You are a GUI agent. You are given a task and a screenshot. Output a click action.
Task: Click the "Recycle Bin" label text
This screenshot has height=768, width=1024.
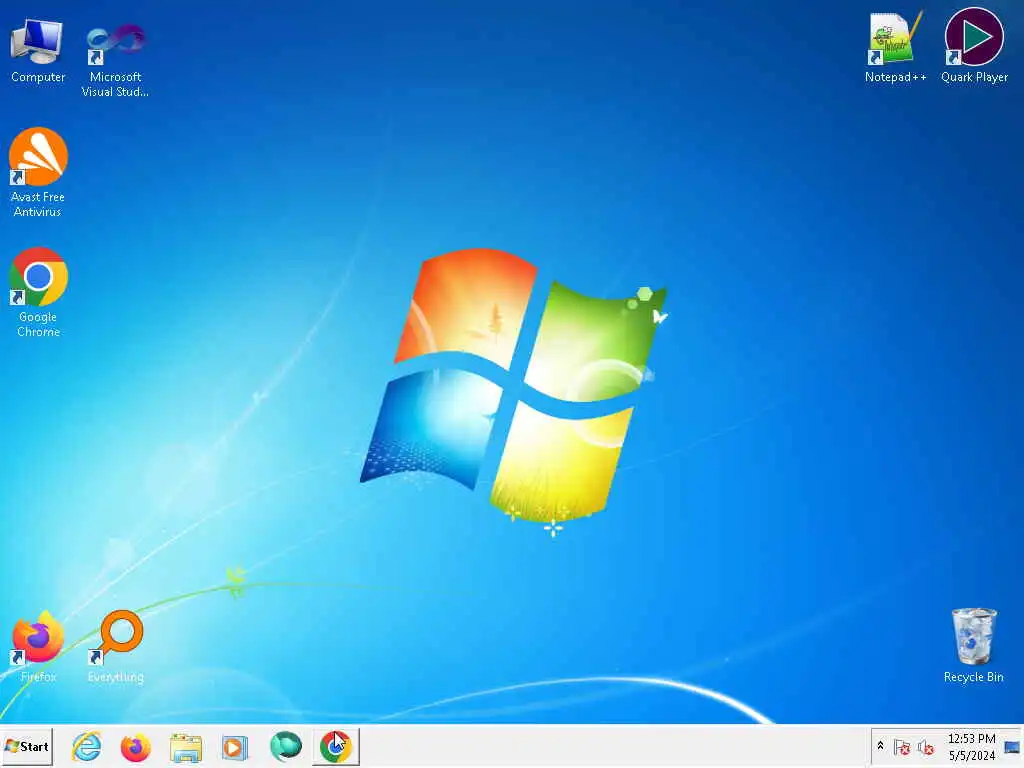pyautogui.click(x=974, y=677)
